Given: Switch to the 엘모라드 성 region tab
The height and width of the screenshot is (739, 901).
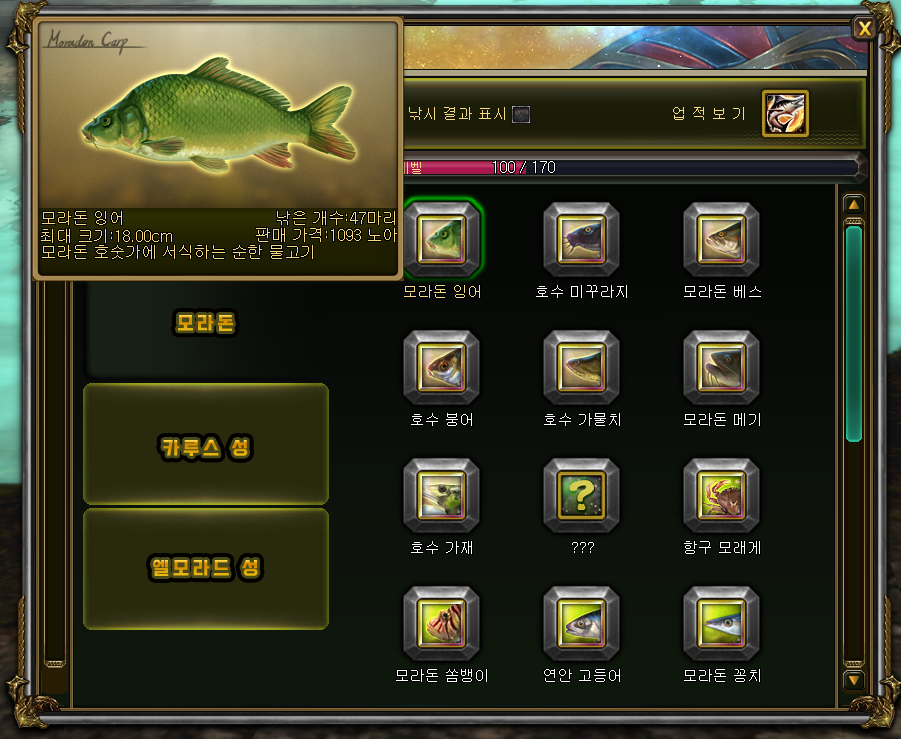Looking at the screenshot, I should [206, 568].
